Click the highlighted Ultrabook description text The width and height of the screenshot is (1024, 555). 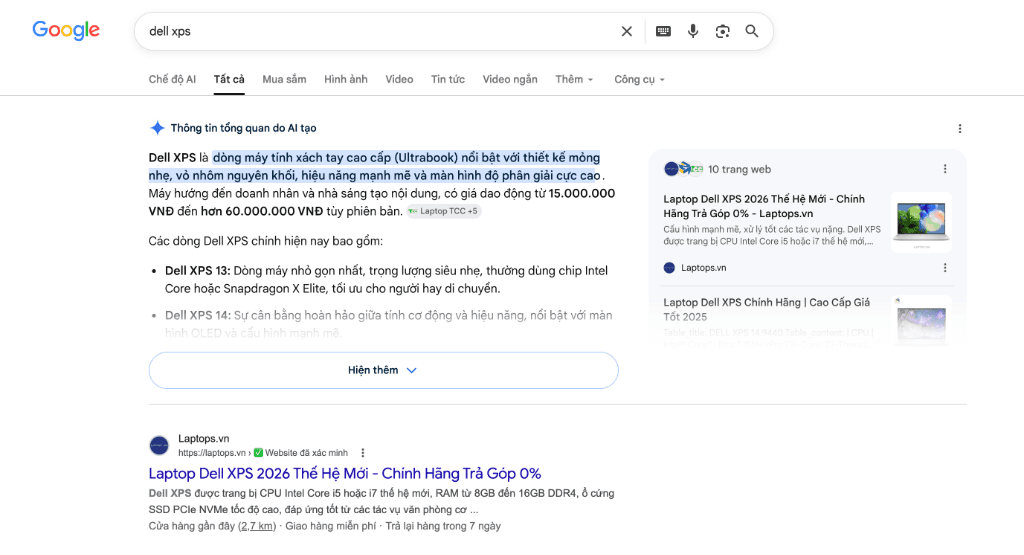pos(375,166)
